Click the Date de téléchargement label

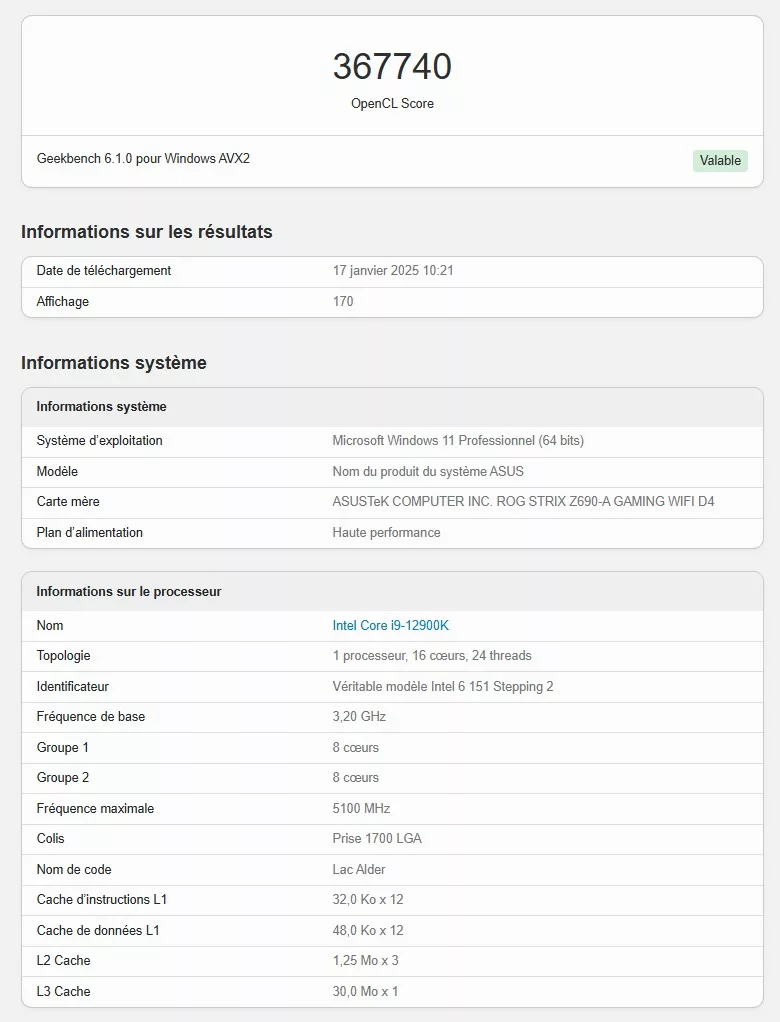pos(104,270)
